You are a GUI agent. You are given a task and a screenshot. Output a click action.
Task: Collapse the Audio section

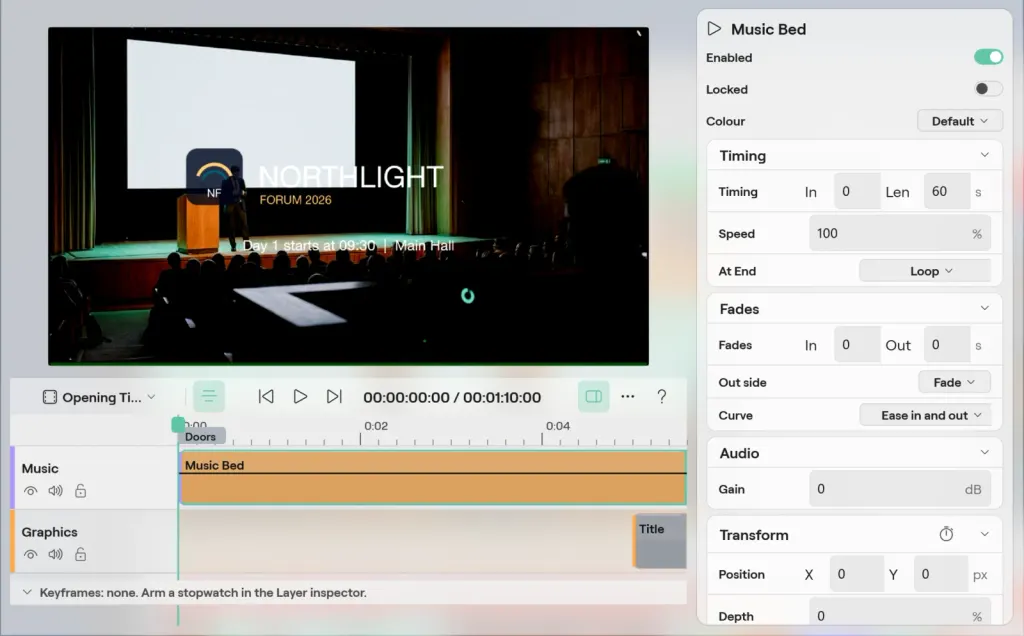pos(984,453)
